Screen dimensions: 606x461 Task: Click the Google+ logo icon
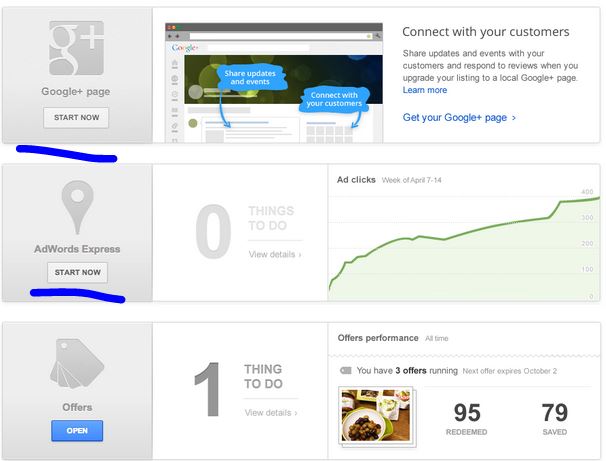(76, 48)
